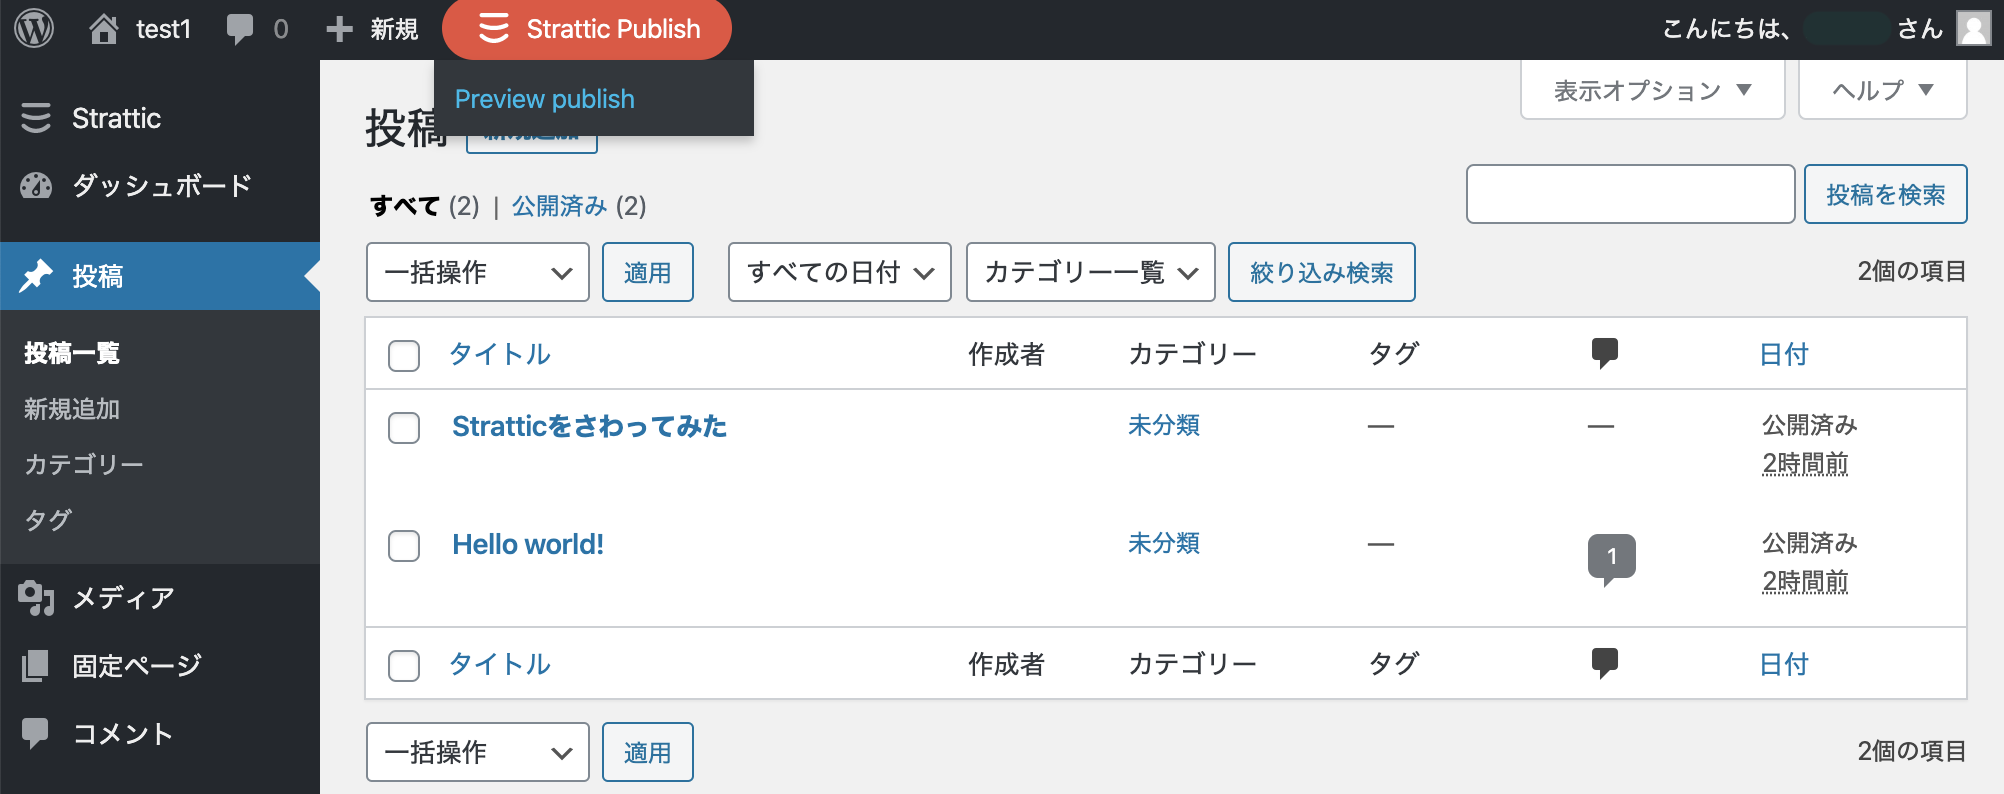Image resolution: width=2004 pixels, height=794 pixels.
Task: Click the Strattic Publish button
Action: point(587,29)
